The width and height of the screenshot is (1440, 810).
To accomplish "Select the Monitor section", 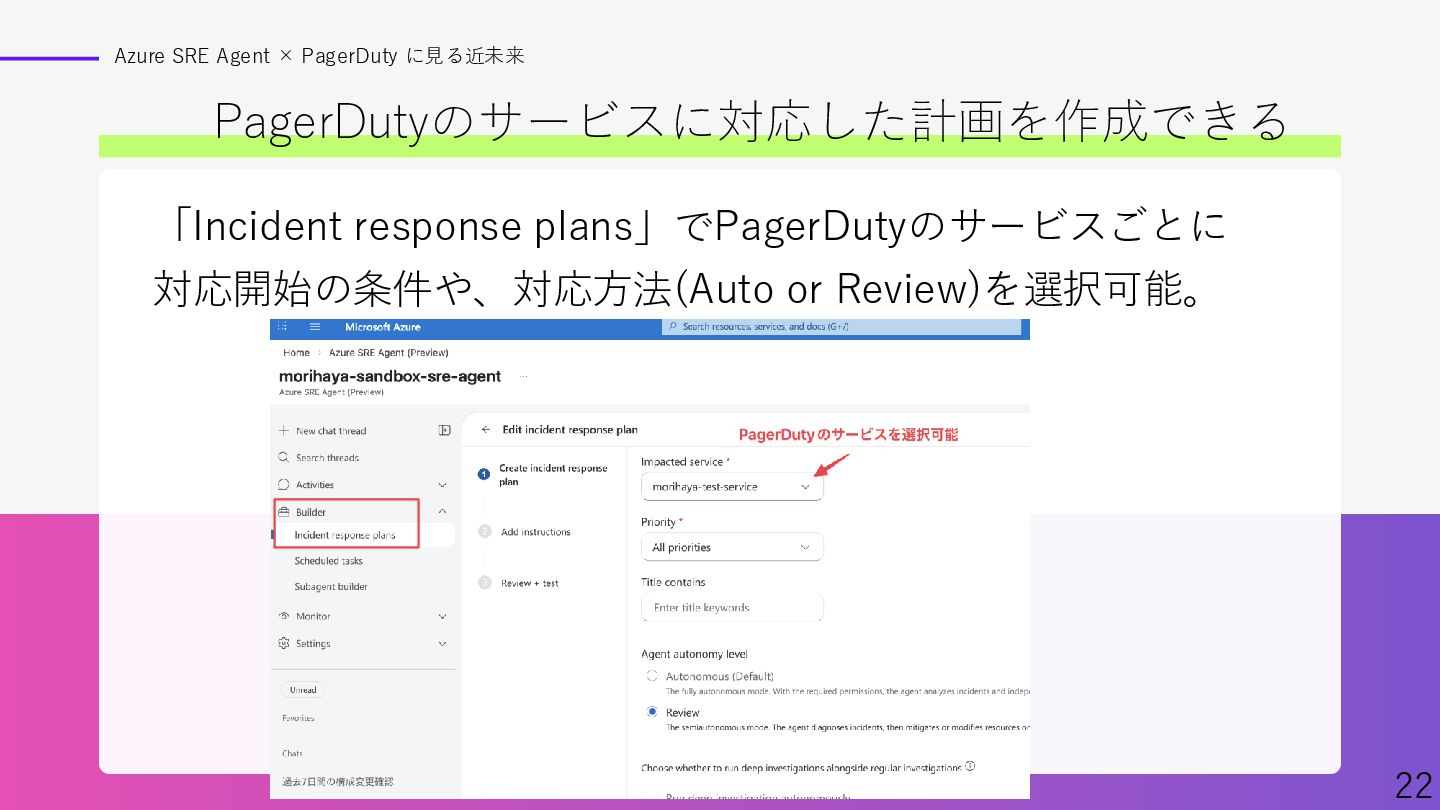I will [313, 617].
